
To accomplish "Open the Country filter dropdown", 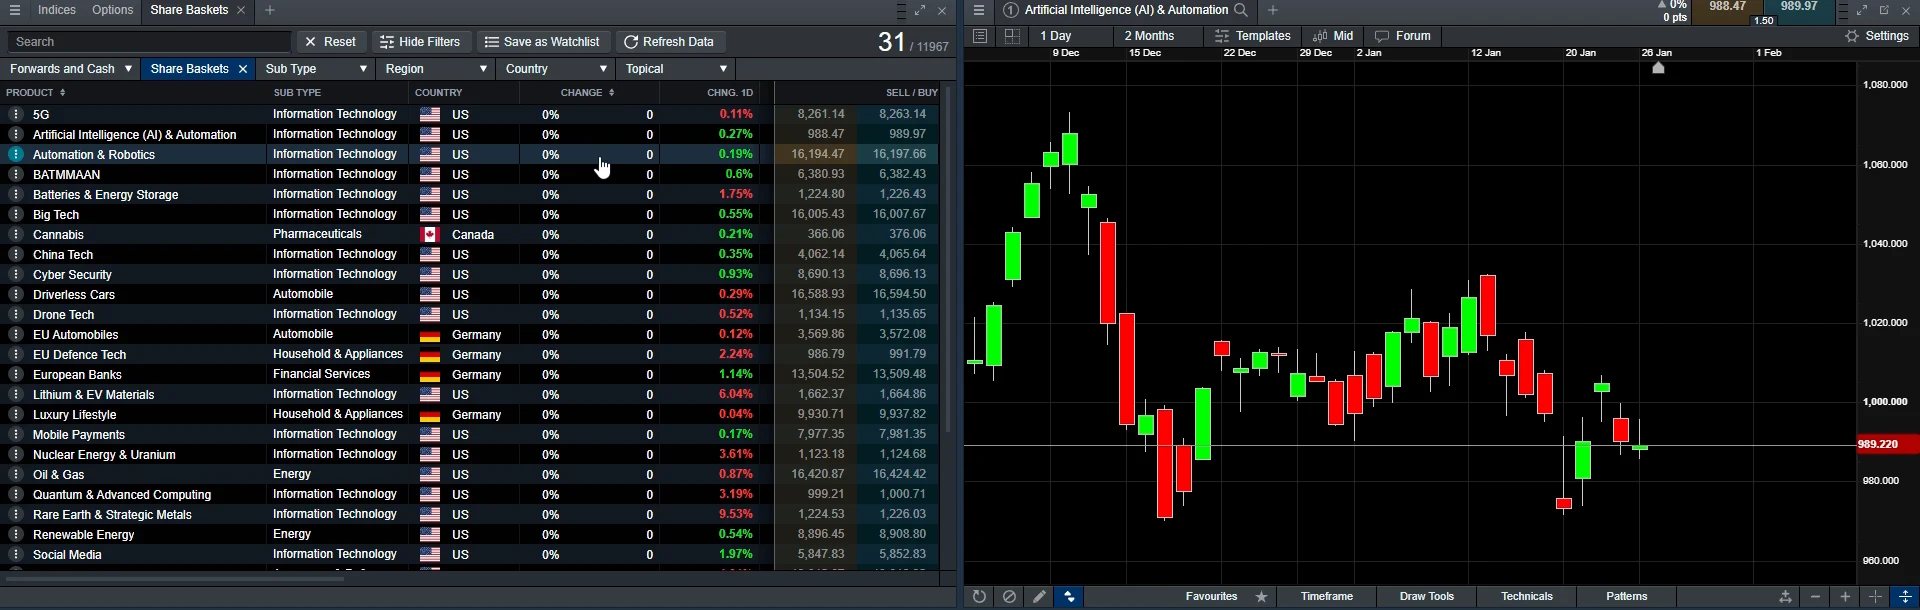I will pos(556,69).
